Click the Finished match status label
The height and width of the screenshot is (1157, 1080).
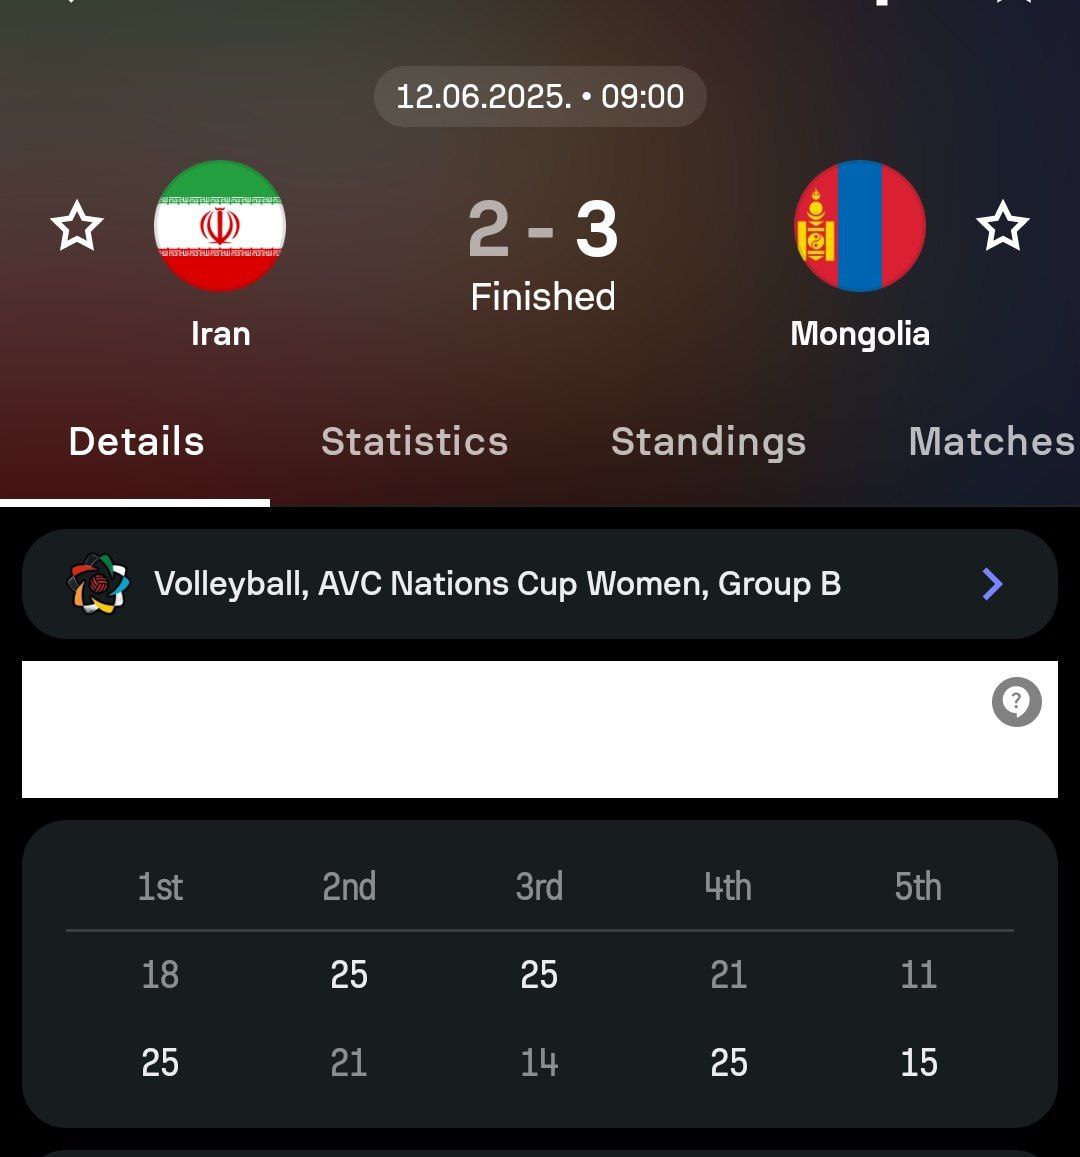(x=542, y=297)
